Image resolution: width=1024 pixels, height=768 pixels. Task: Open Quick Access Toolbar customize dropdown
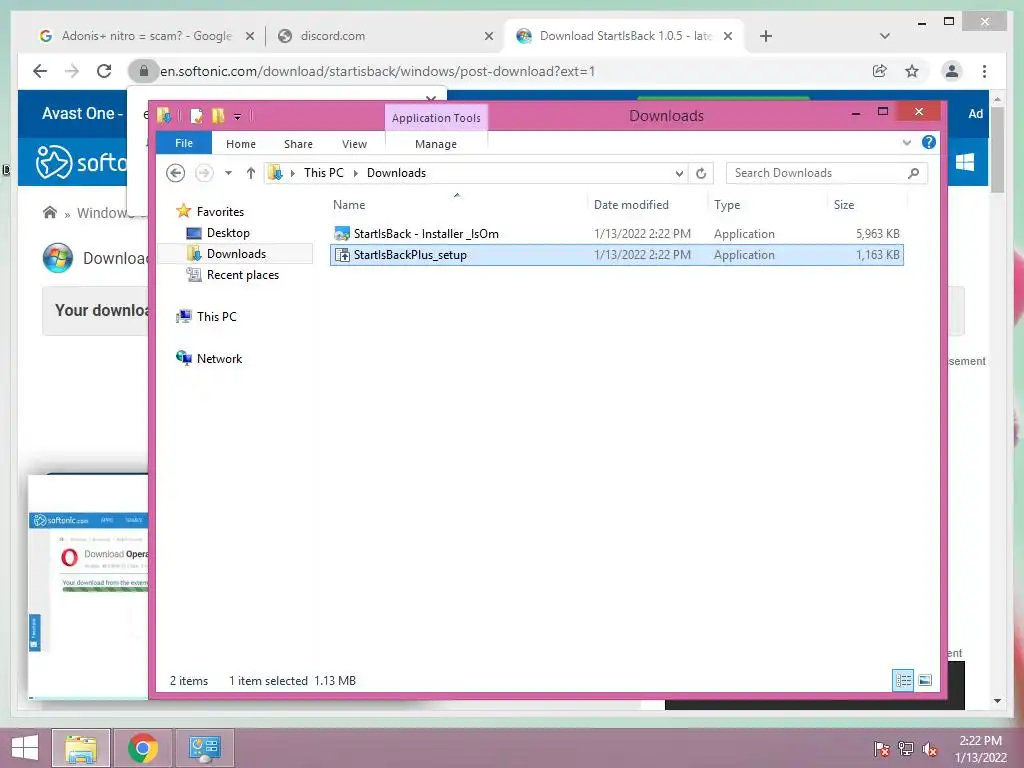(x=237, y=117)
